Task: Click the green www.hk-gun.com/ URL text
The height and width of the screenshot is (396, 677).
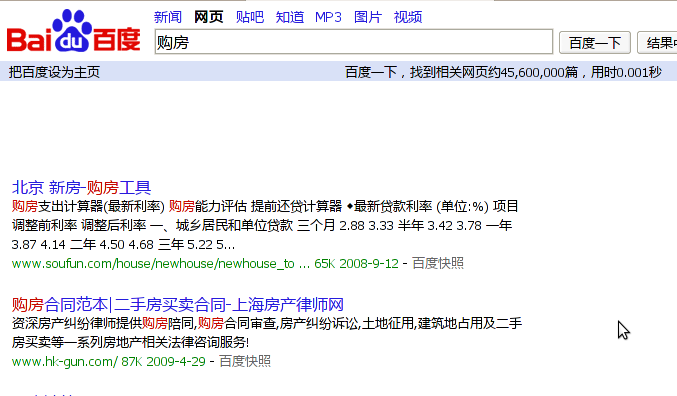Action: [x=64, y=361]
